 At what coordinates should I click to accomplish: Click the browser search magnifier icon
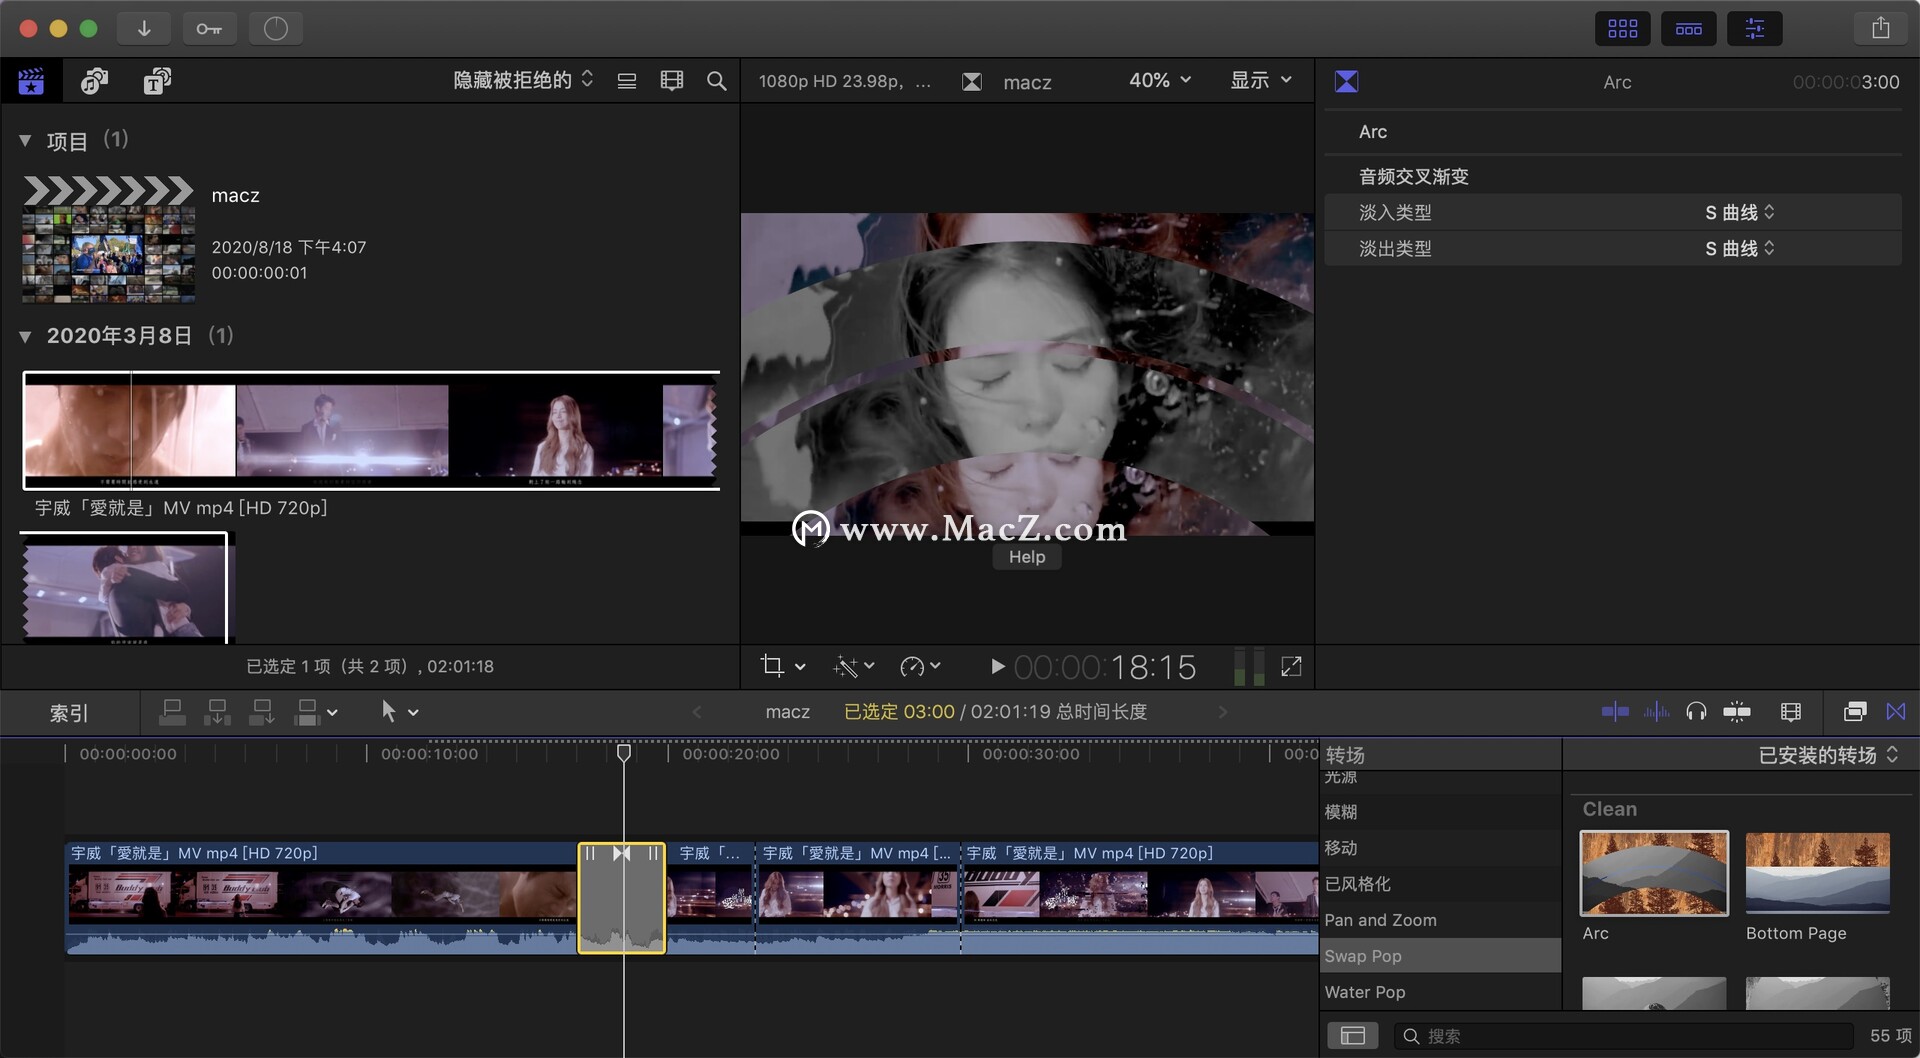pyautogui.click(x=716, y=81)
